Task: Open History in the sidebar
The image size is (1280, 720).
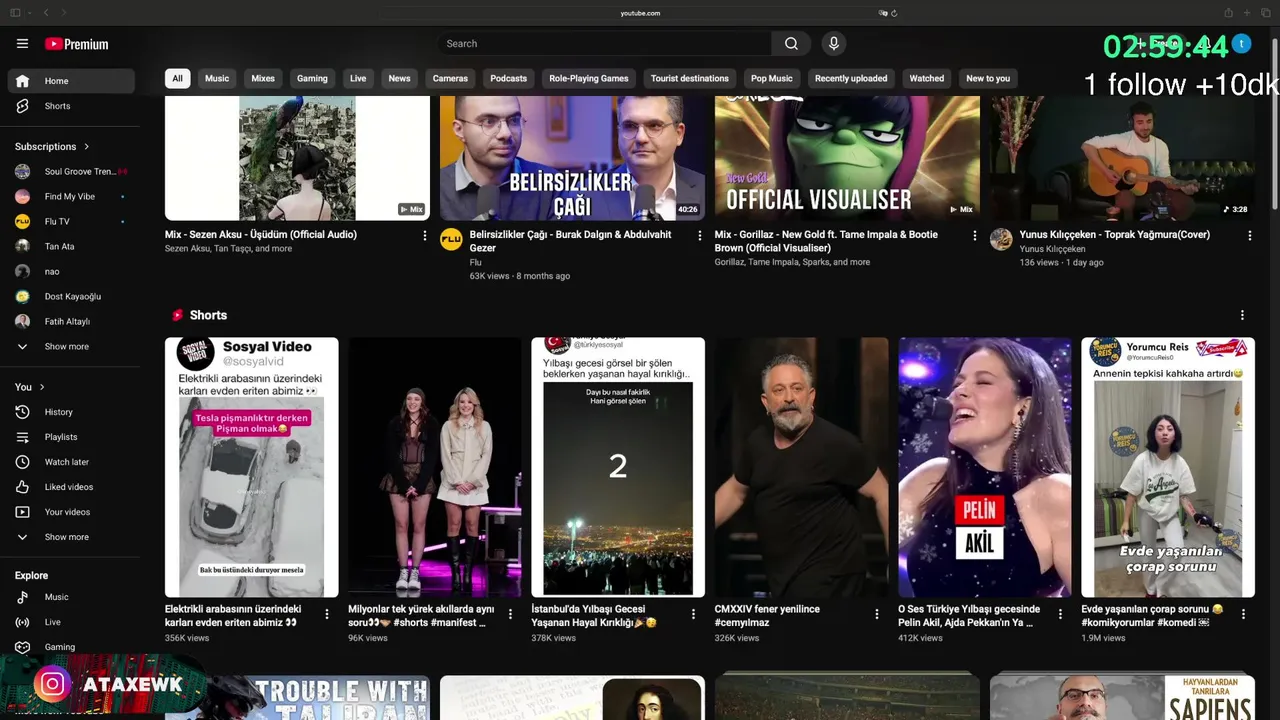Action: click(x=70, y=412)
